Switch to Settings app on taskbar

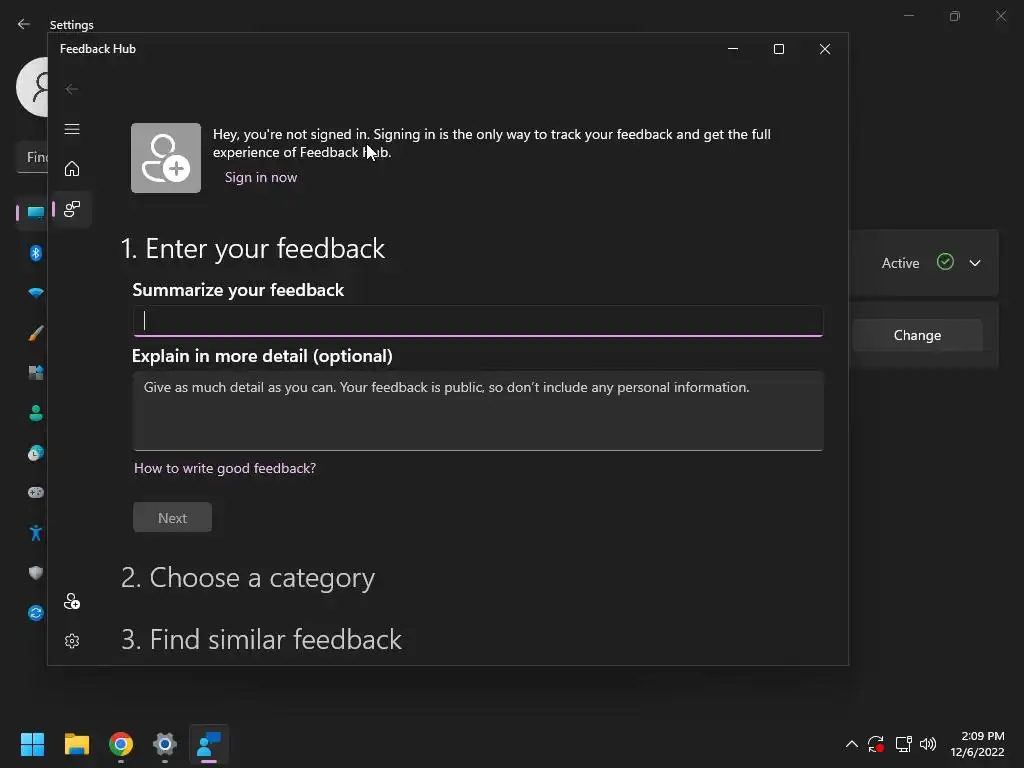coord(165,744)
